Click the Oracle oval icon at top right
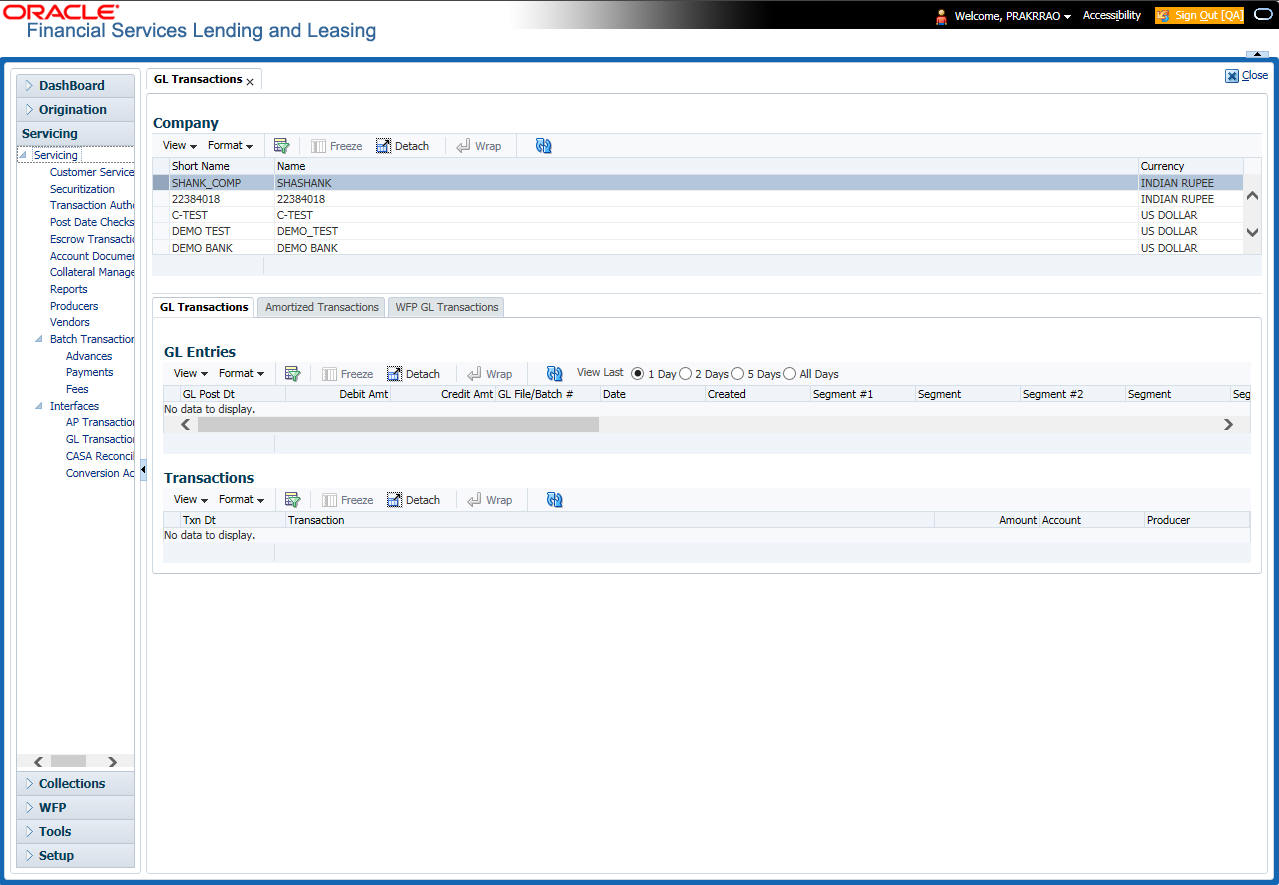This screenshot has height=885, width=1279. point(1263,15)
